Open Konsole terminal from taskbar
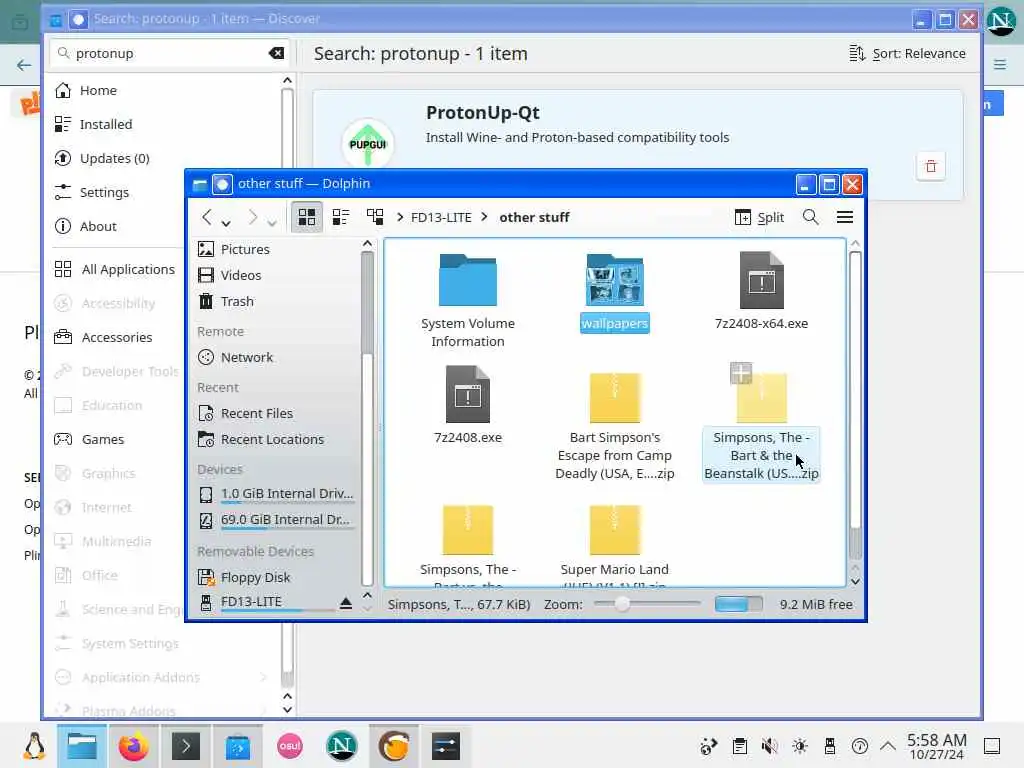Image resolution: width=1024 pixels, height=768 pixels. 185,746
